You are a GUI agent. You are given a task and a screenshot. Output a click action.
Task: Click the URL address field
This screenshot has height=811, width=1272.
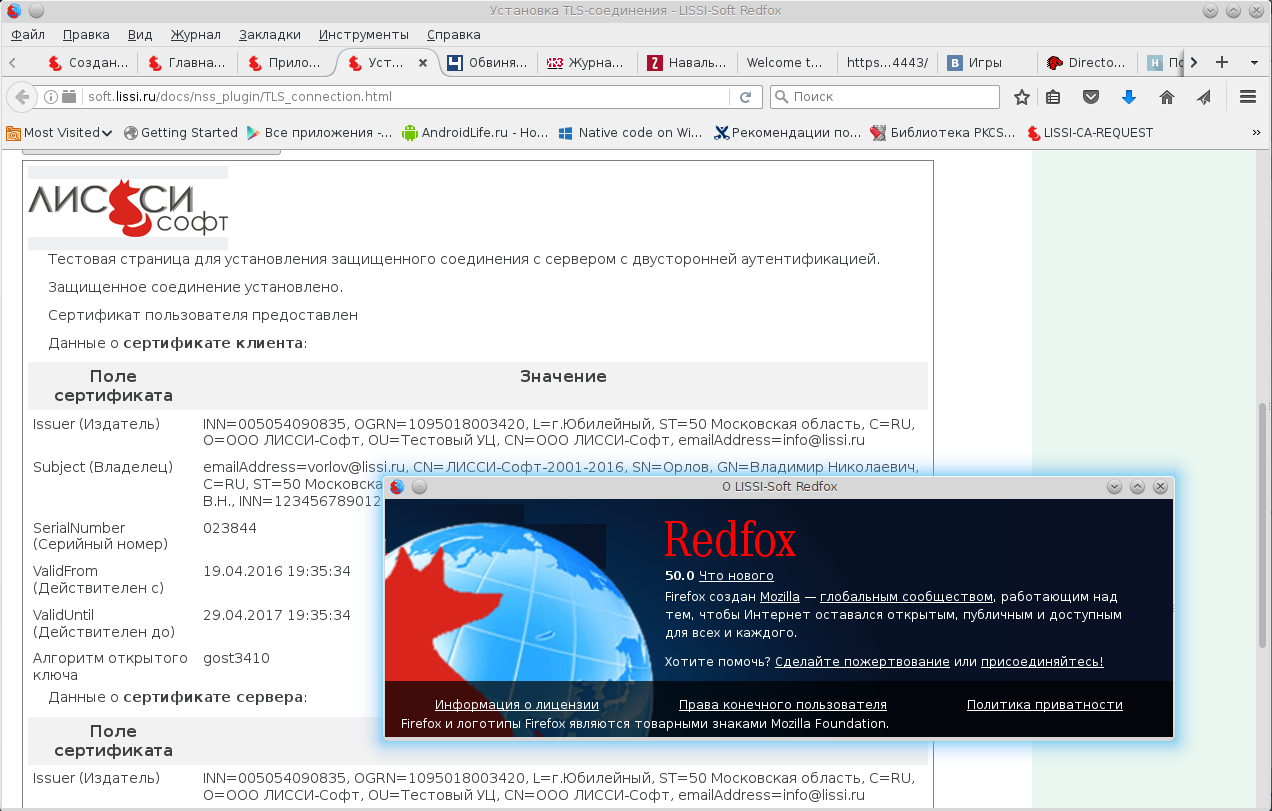tap(405, 97)
